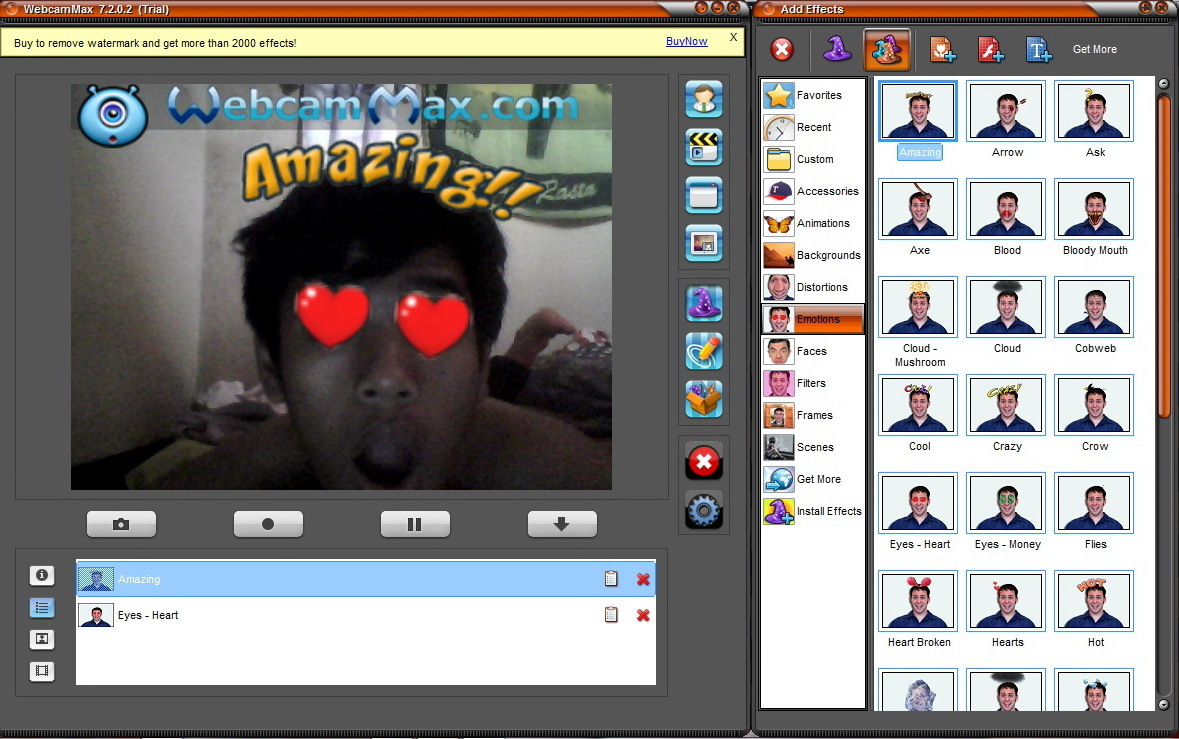Switch to the photo gallery view icon
This screenshot has height=739, width=1179.
42,639
